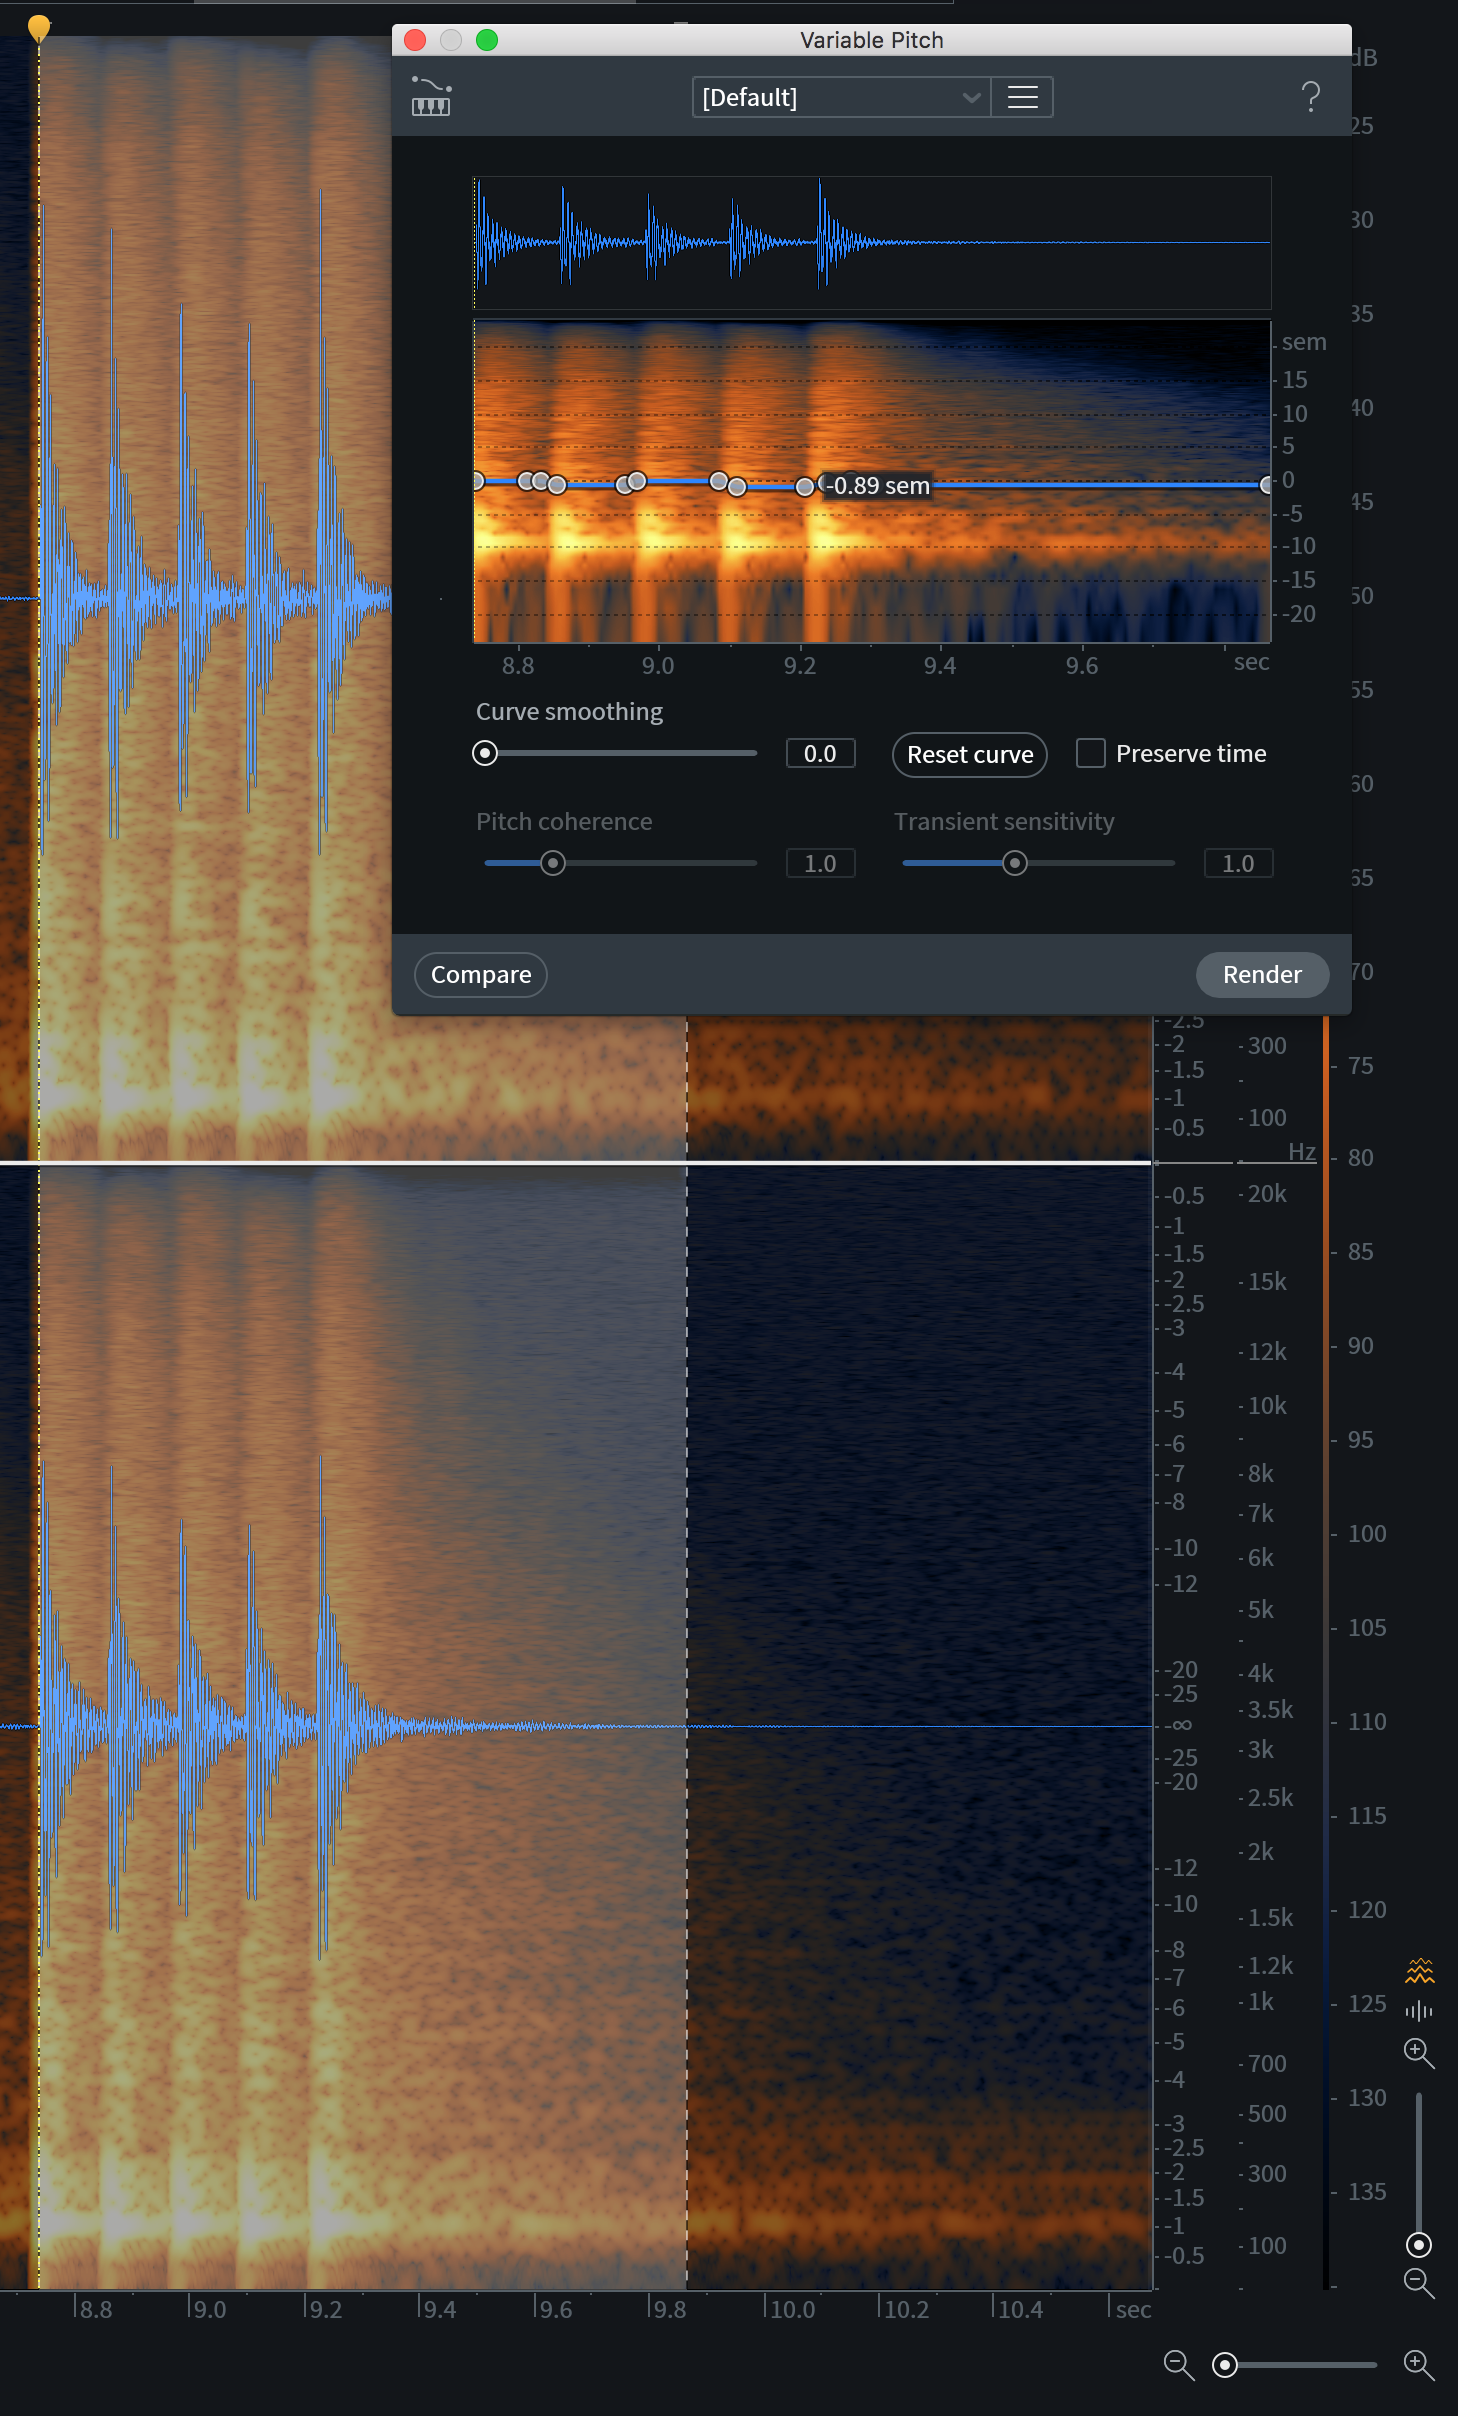
Task: Click the waveform overview in Variable Pitch
Action: [872, 243]
